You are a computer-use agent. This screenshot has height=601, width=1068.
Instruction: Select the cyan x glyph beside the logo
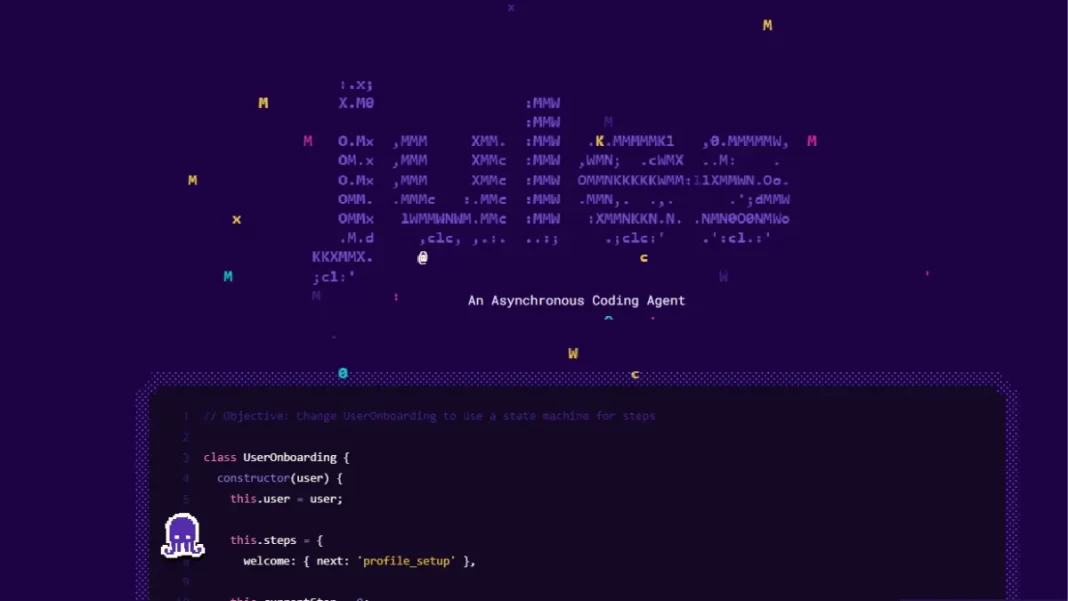[236, 219]
